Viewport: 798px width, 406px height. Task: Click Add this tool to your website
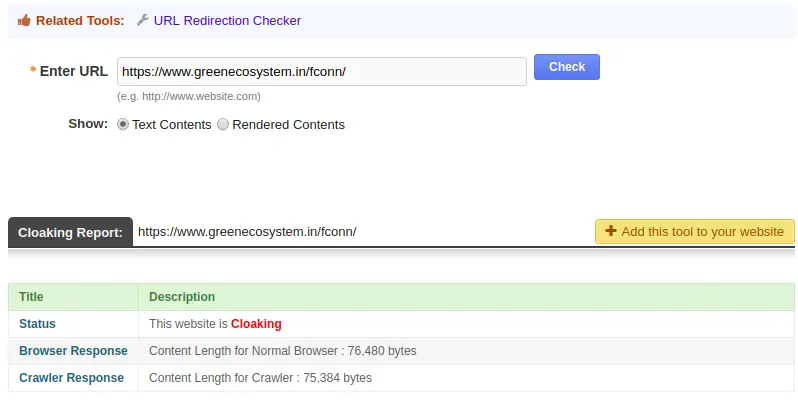point(695,231)
